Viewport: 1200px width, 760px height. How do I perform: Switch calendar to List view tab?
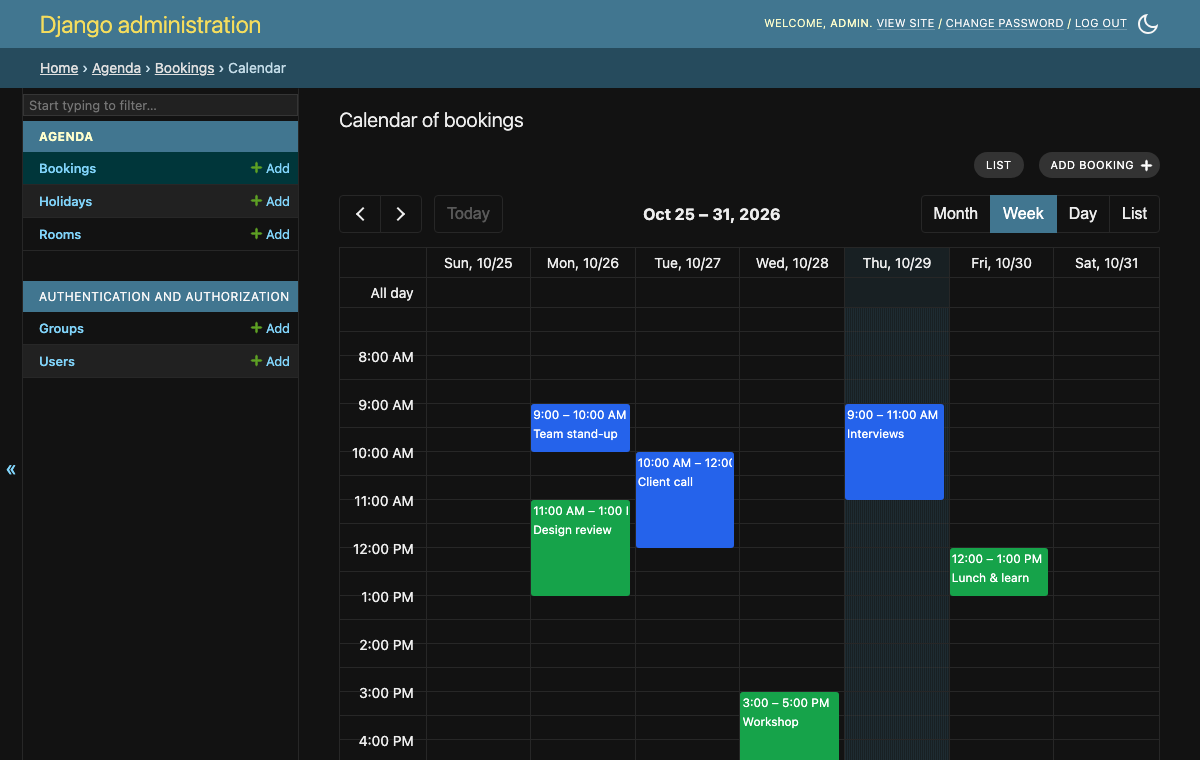[1135, 214]
